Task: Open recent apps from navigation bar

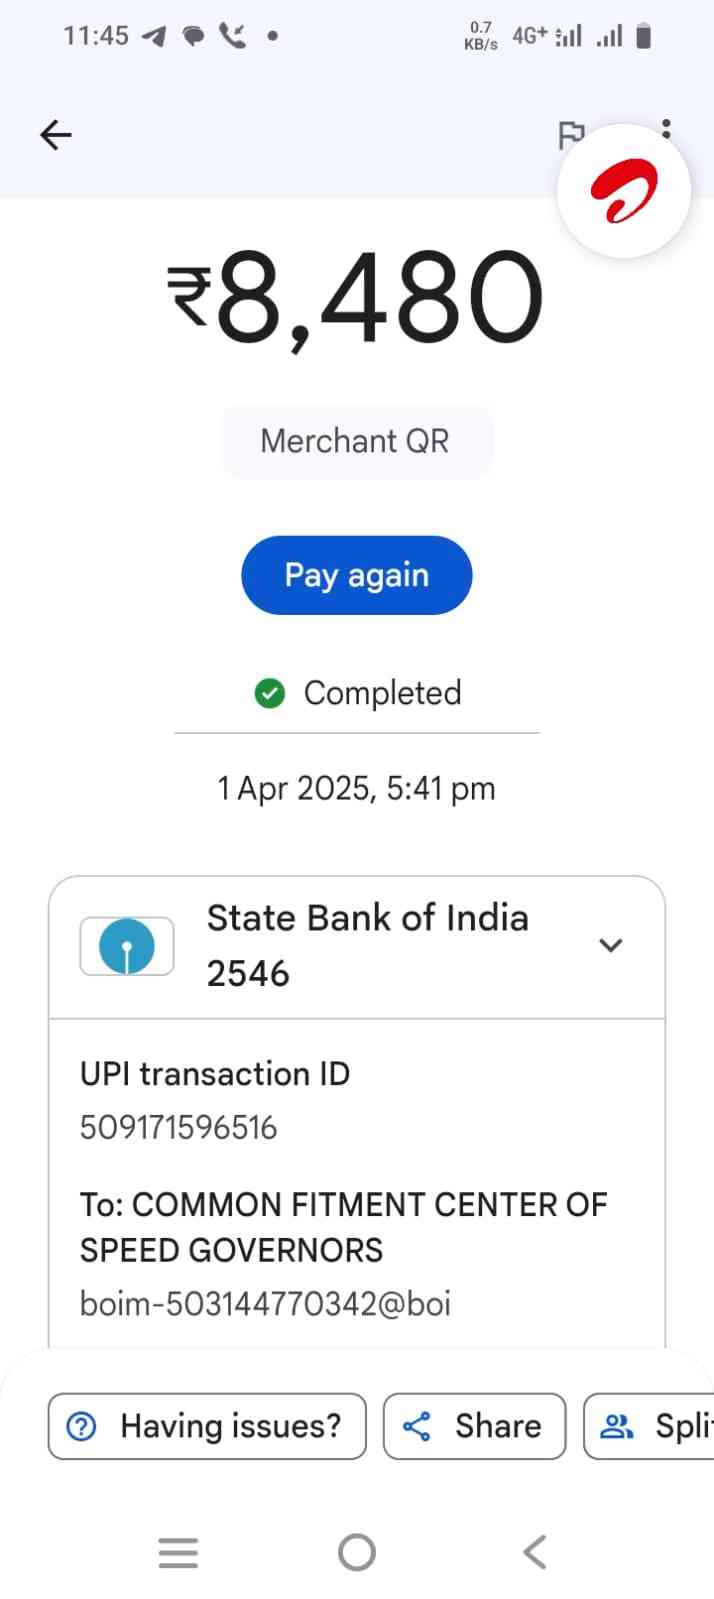Action: click(x=178, y=1552)
